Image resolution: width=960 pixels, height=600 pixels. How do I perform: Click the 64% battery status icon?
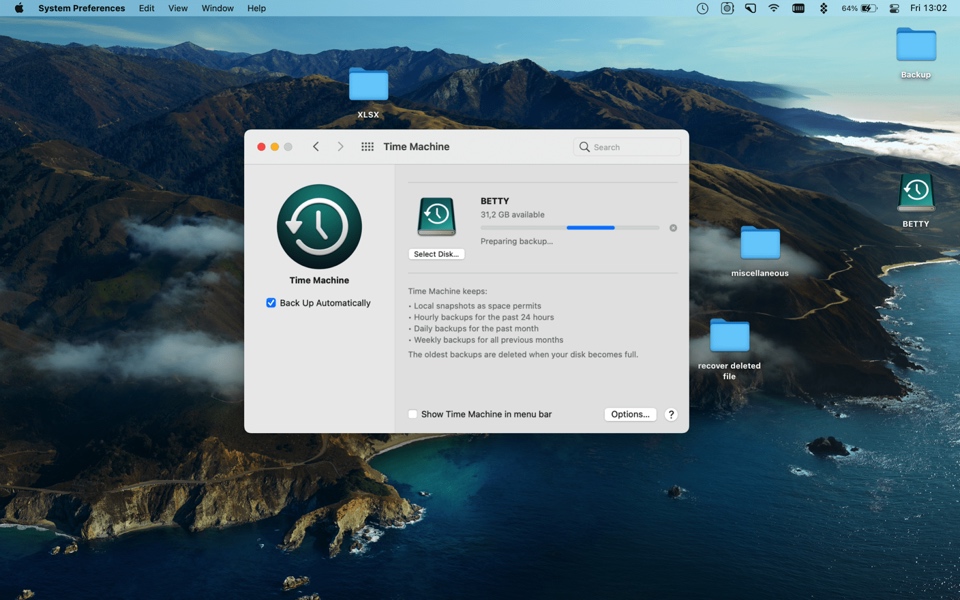(x=859, y=8)
